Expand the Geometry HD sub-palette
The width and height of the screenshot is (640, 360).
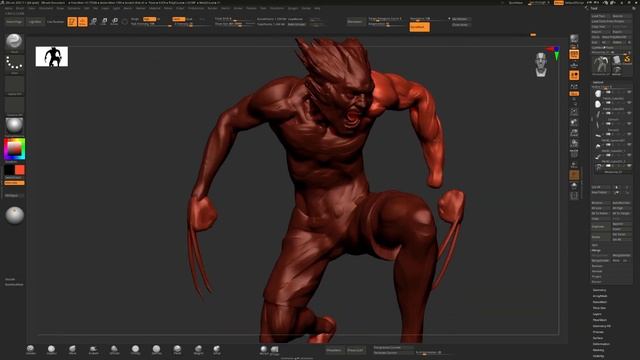click(x=602, y=326)
